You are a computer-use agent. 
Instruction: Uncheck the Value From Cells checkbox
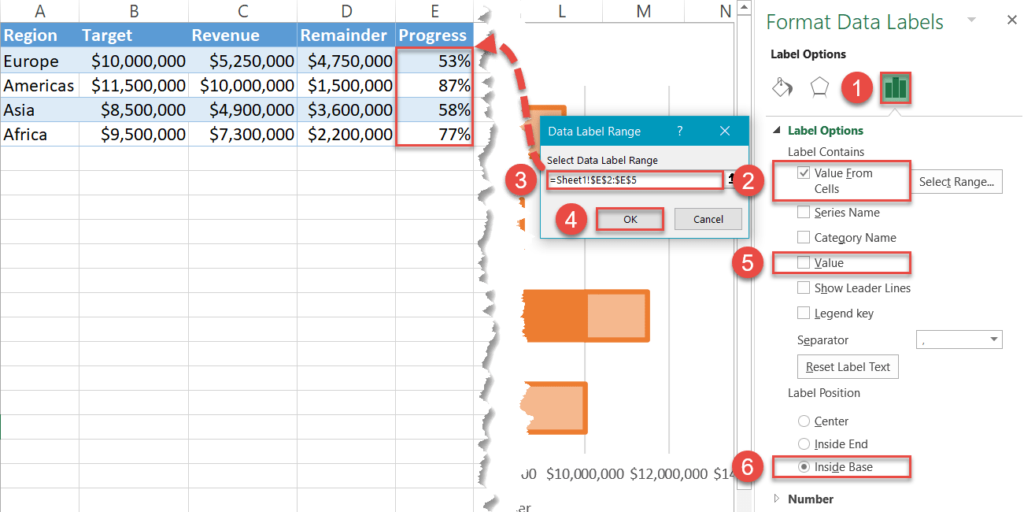tap(805, 173)
